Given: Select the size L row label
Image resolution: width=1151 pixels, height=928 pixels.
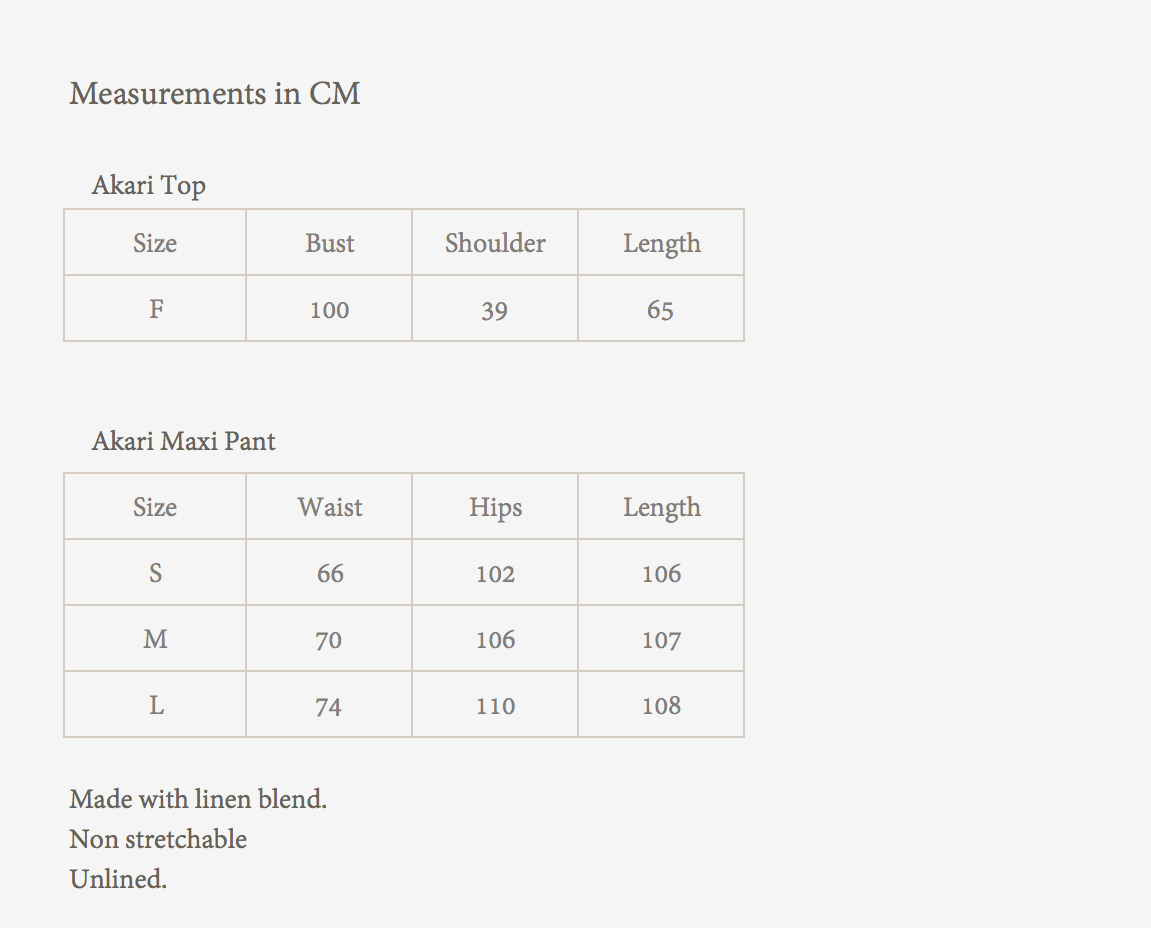Looking at the screenshot, I should pos(156,705).
